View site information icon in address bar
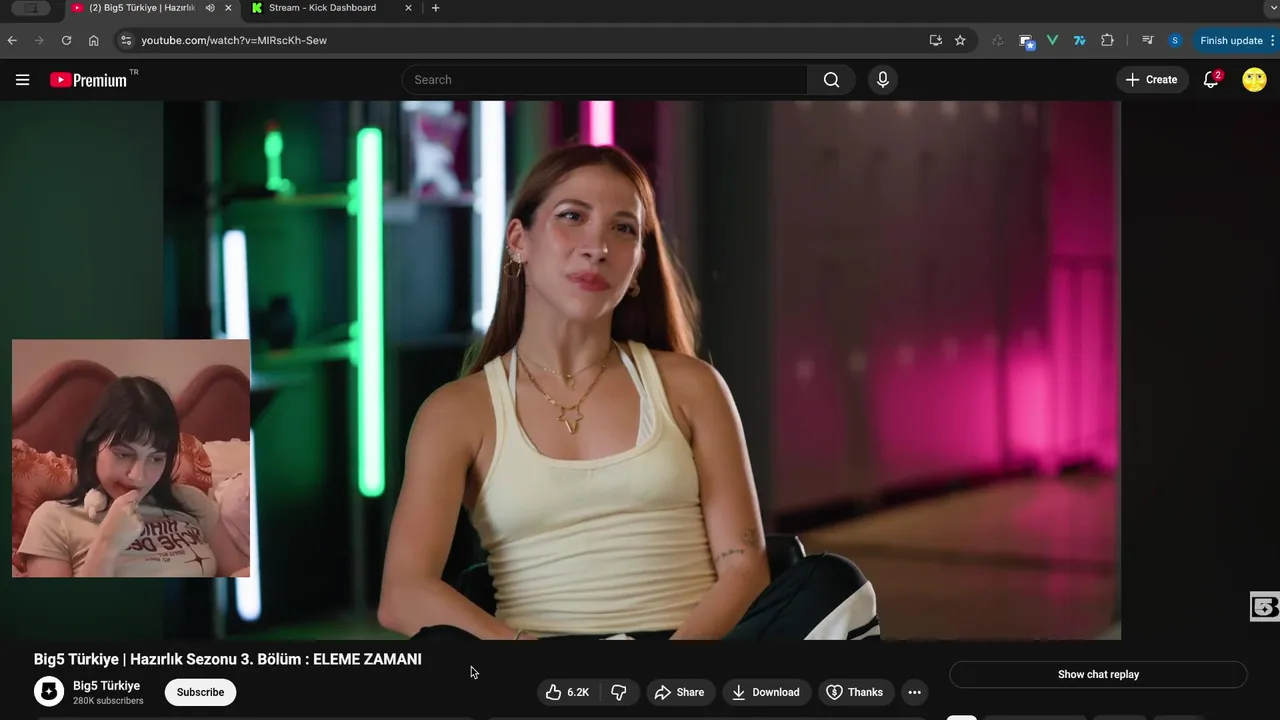Viewport: 1280px width, 720px height. tap(125, 40)
